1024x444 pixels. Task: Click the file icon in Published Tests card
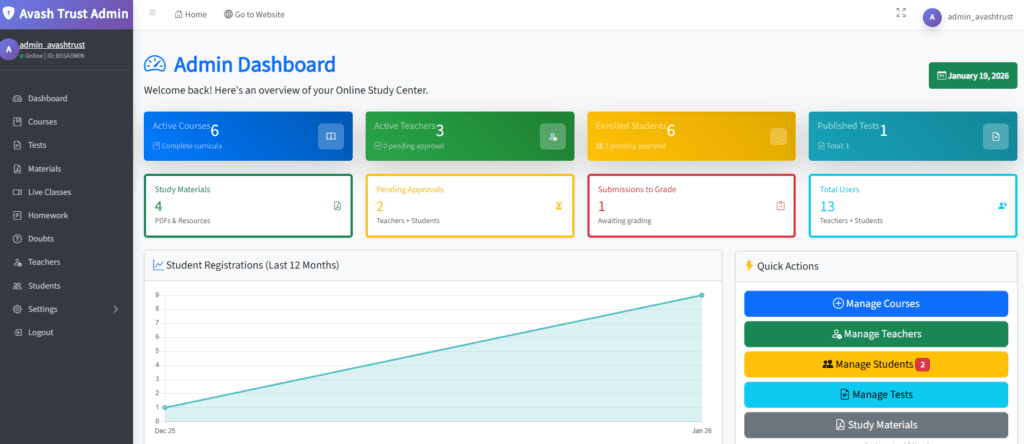[x=995, y=136]
